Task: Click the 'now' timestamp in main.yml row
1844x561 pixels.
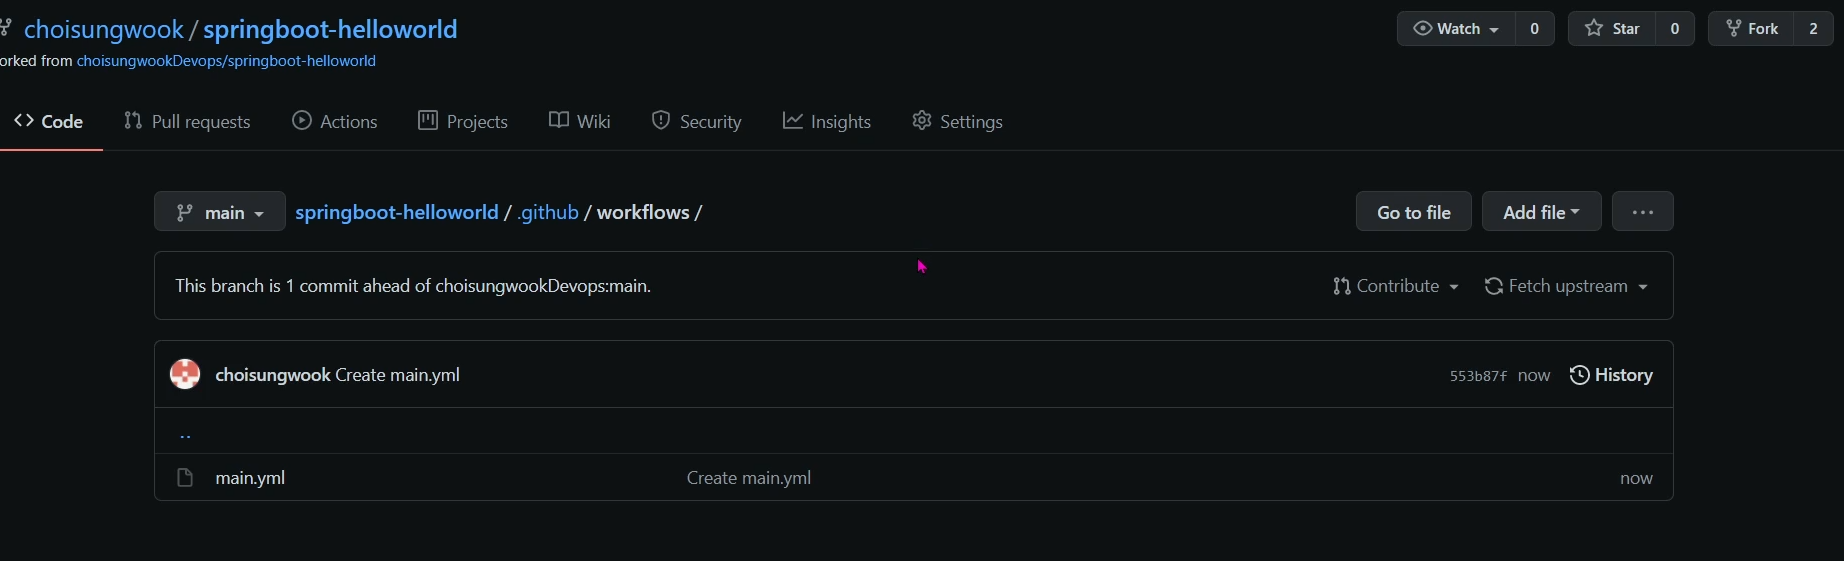Action: point(1636,478)
